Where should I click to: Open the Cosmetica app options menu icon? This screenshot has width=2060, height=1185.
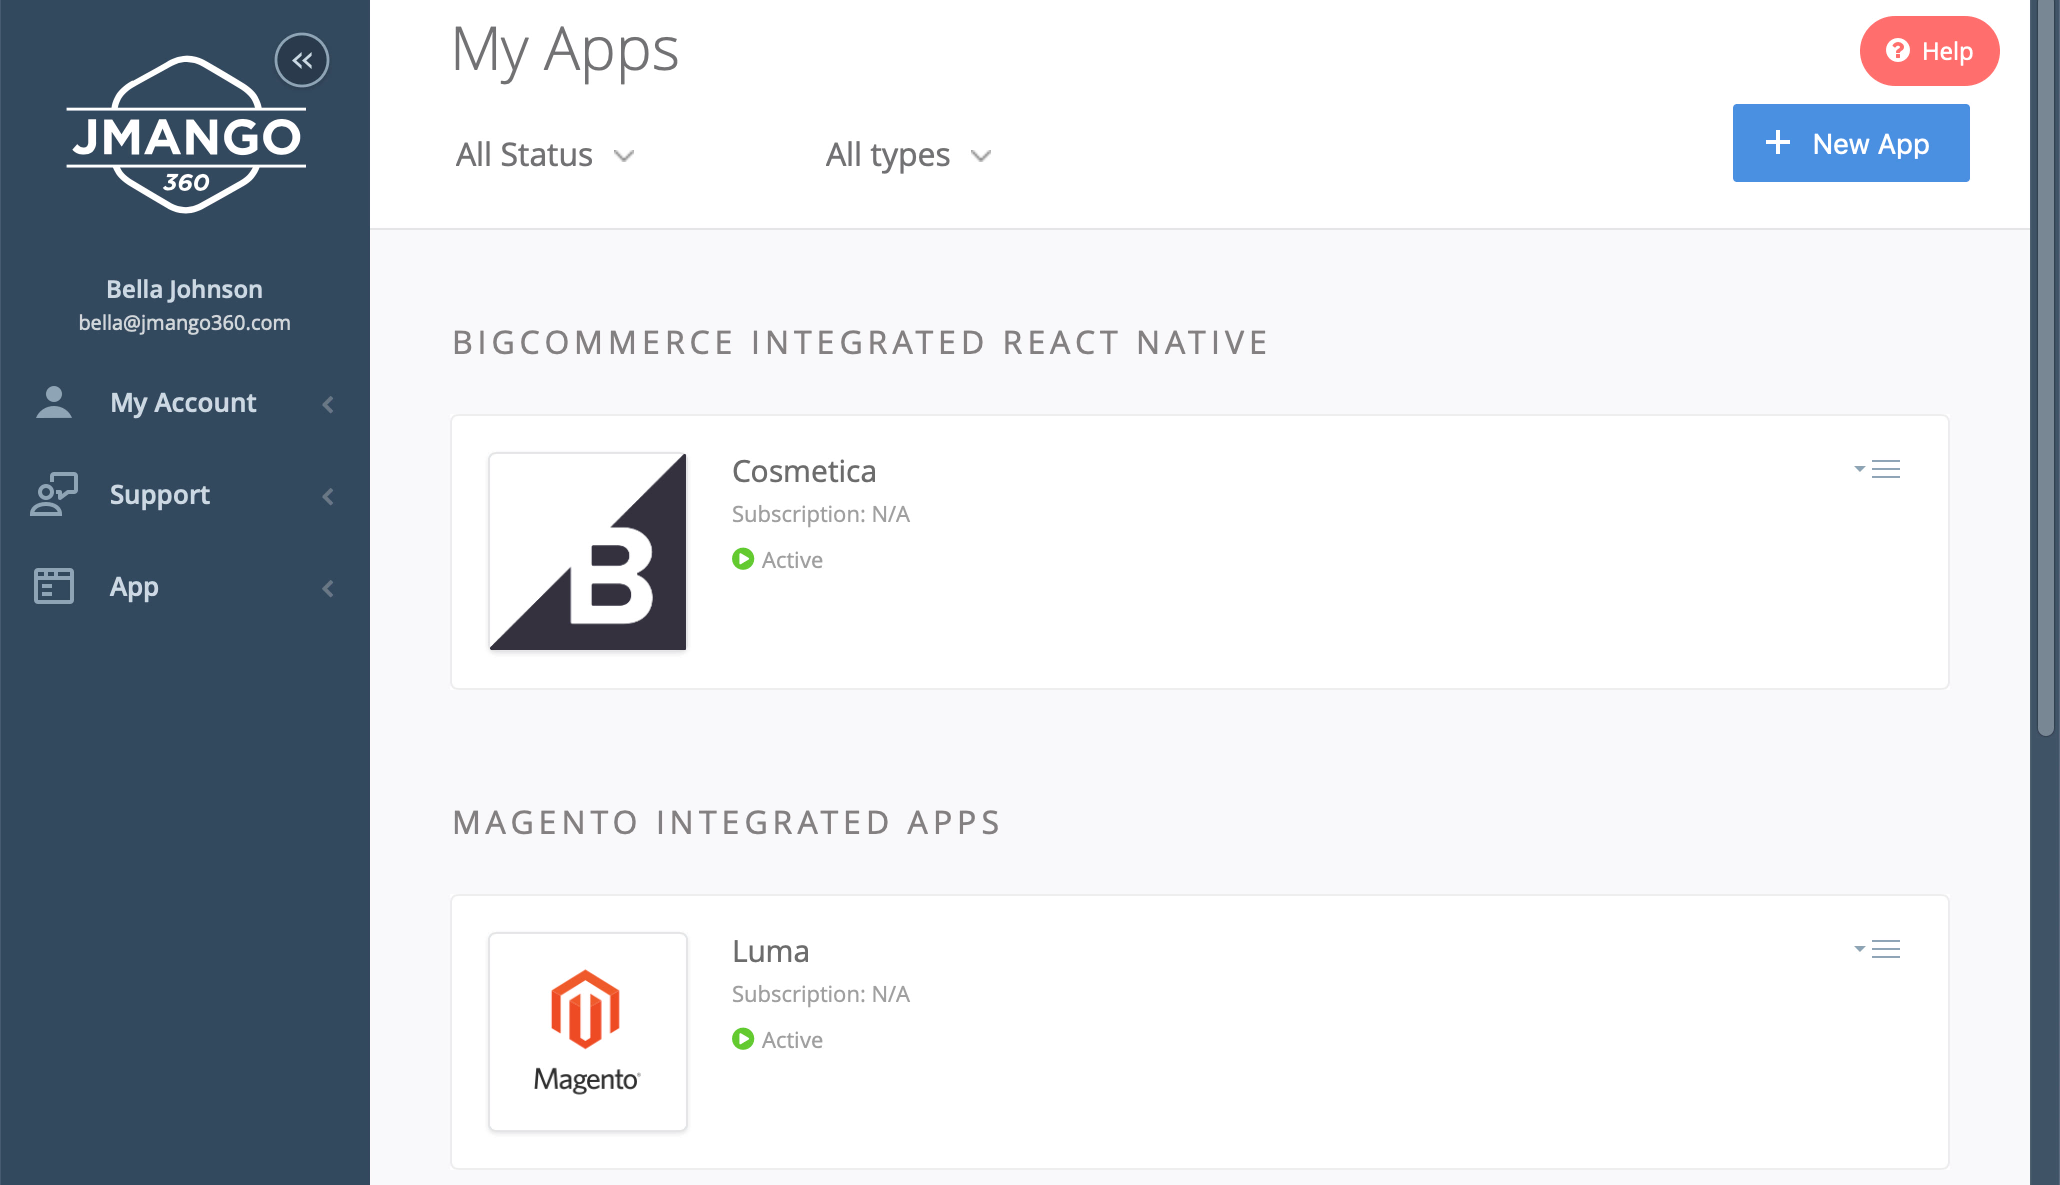tap(1878, 469)
